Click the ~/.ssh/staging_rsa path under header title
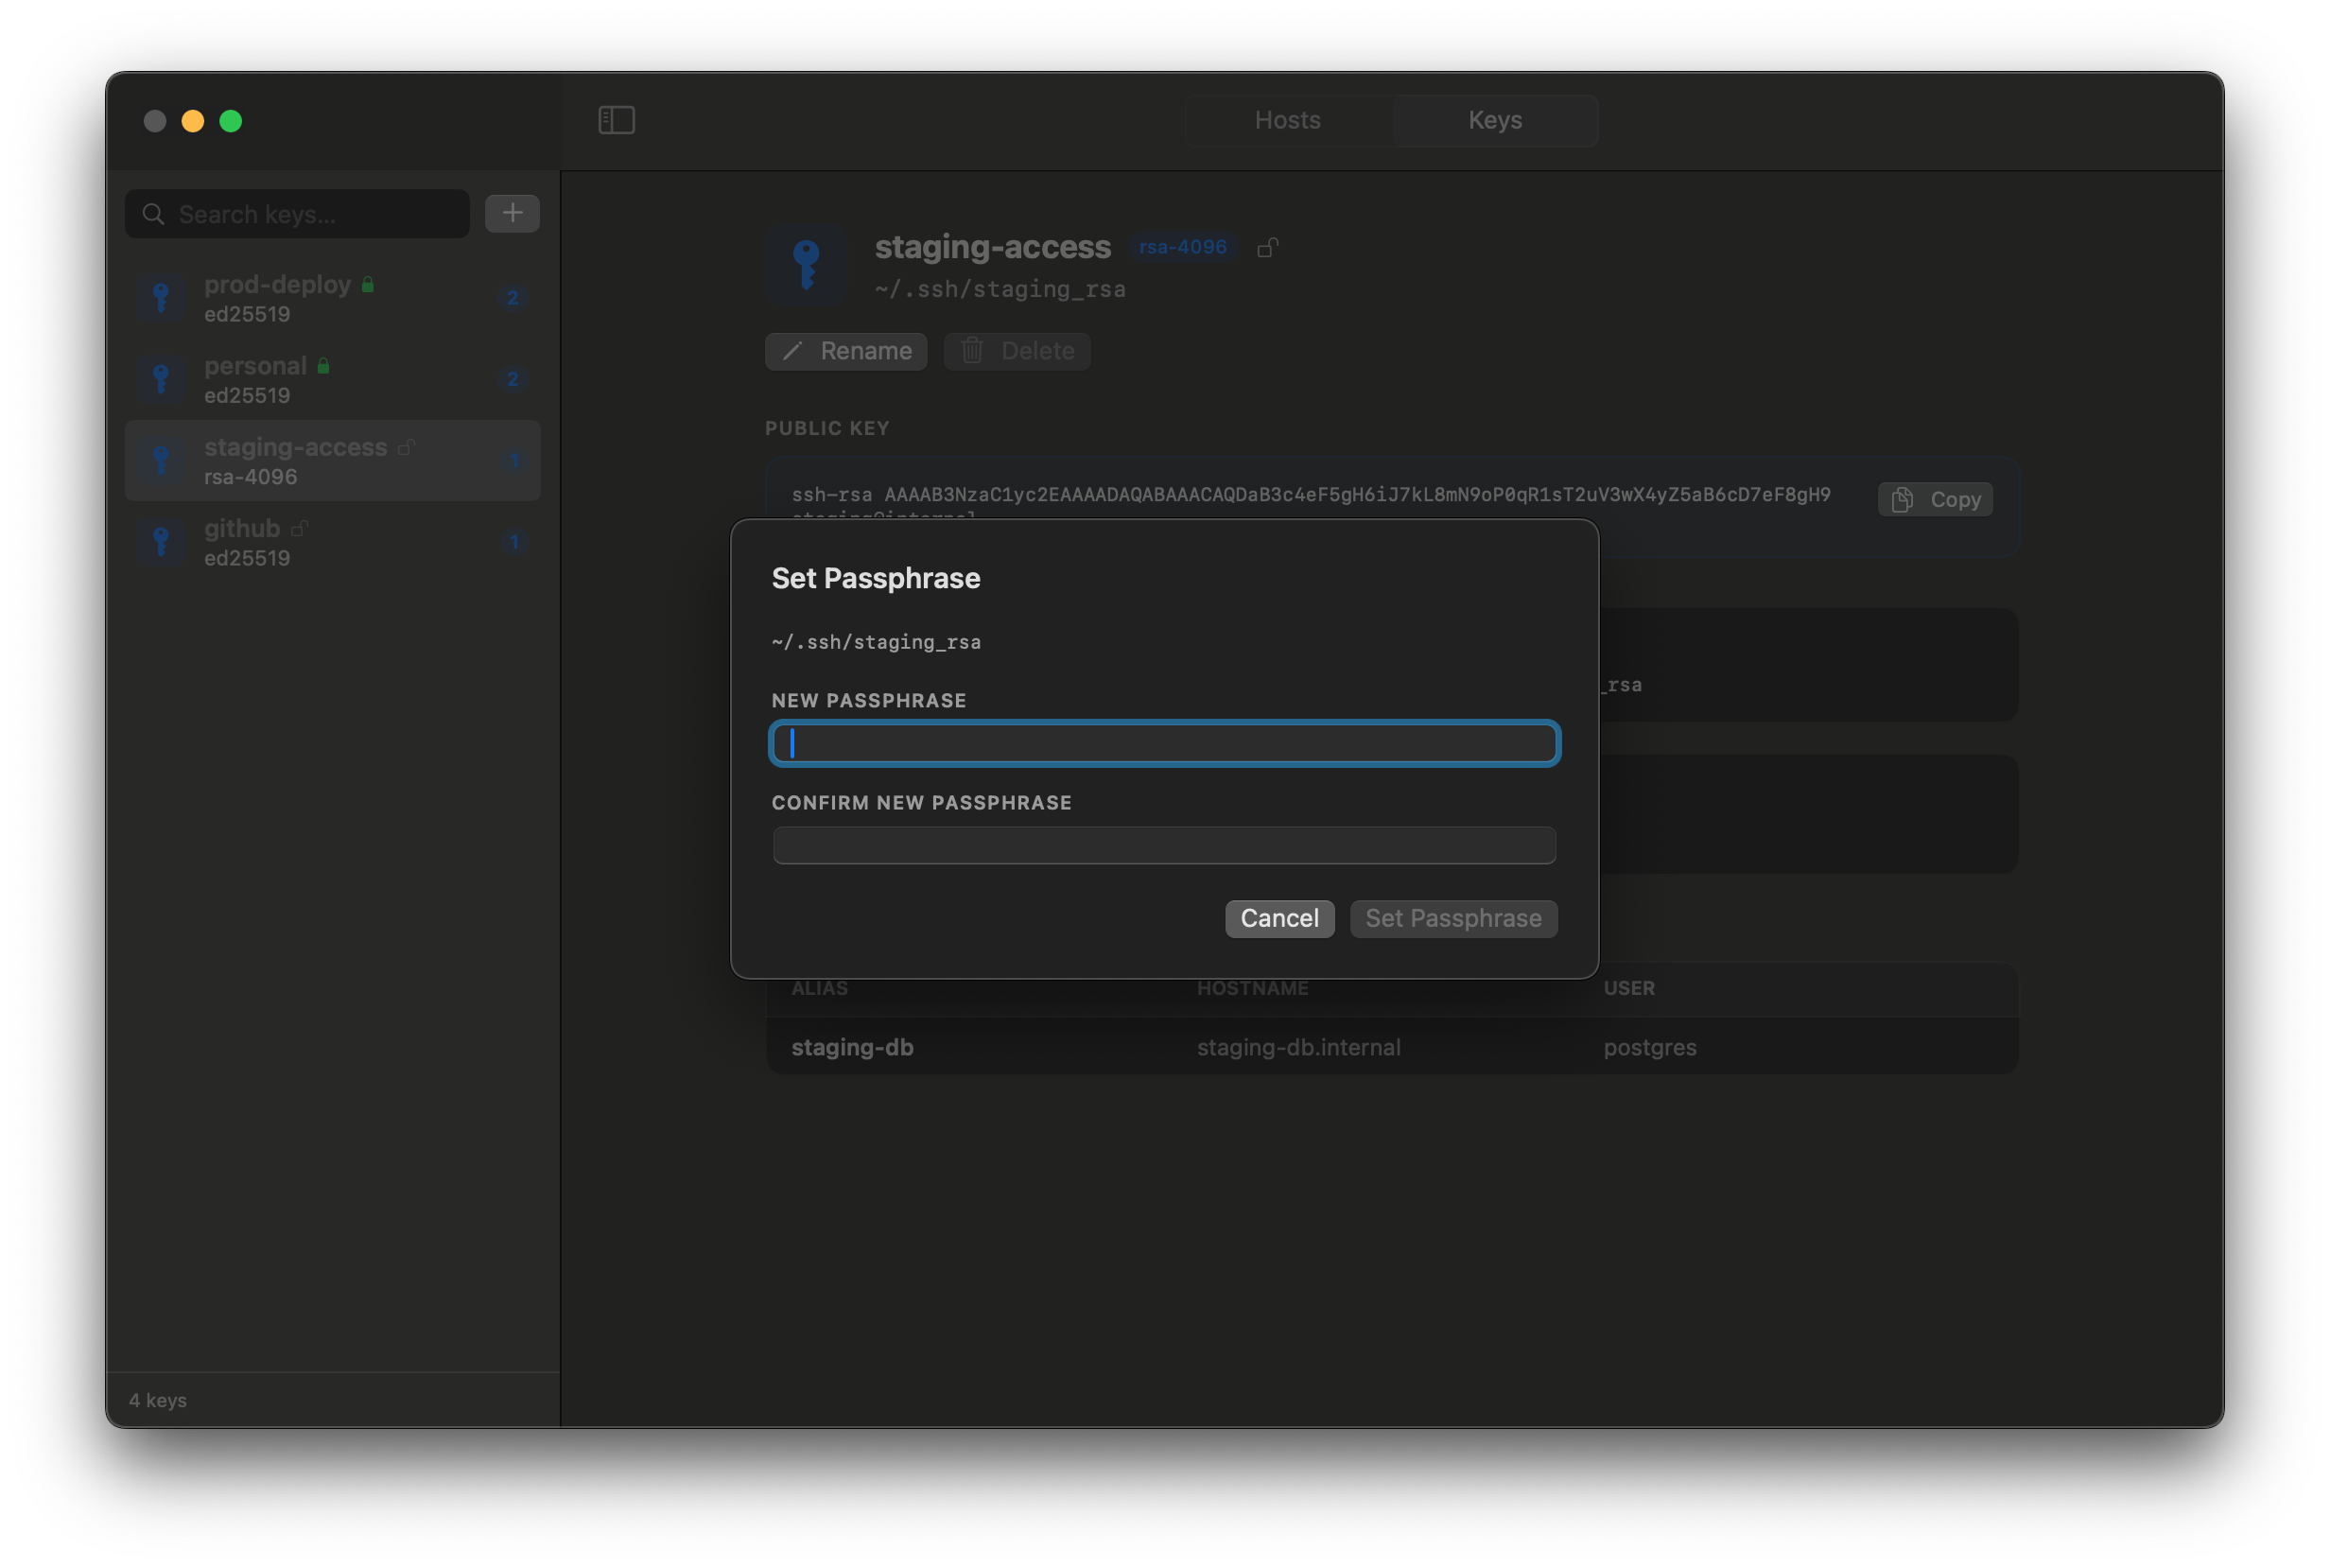Viewport: 2330px width, 1568px height. click(x=1000, y=289)
